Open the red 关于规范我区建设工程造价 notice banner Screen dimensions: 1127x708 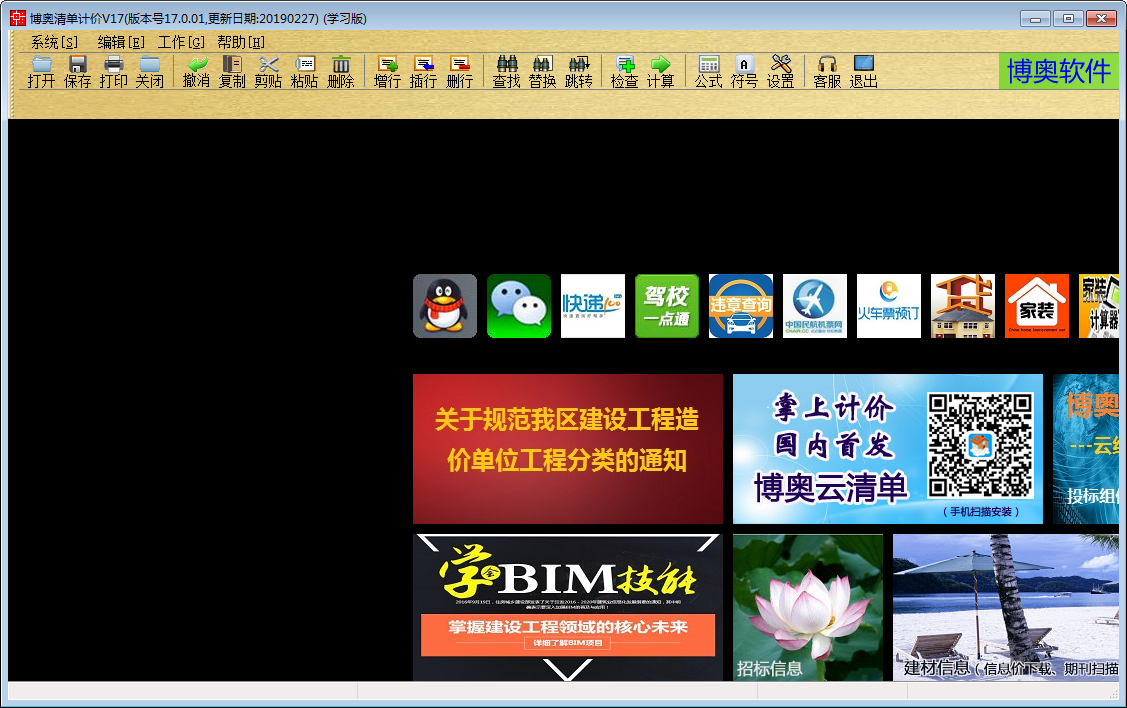[x=568, y=449]
